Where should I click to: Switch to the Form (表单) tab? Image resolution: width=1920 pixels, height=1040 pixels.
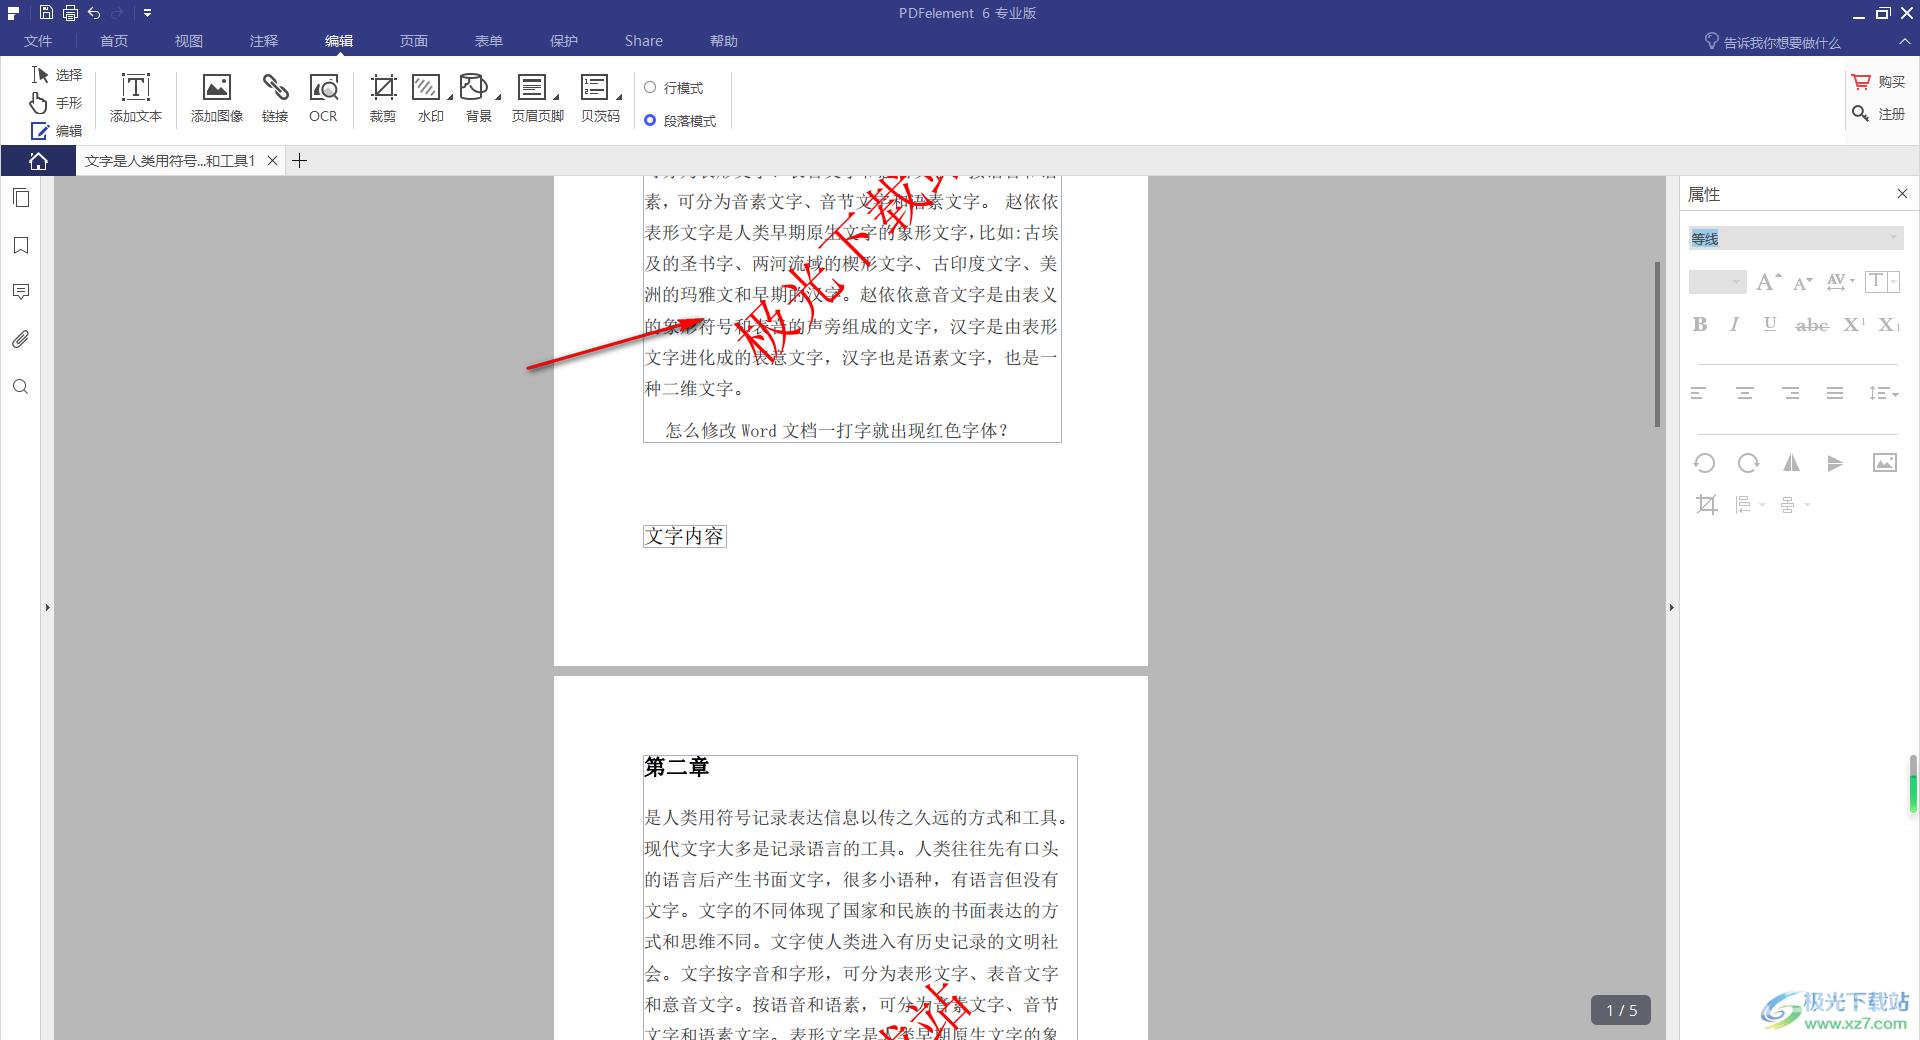489,41
